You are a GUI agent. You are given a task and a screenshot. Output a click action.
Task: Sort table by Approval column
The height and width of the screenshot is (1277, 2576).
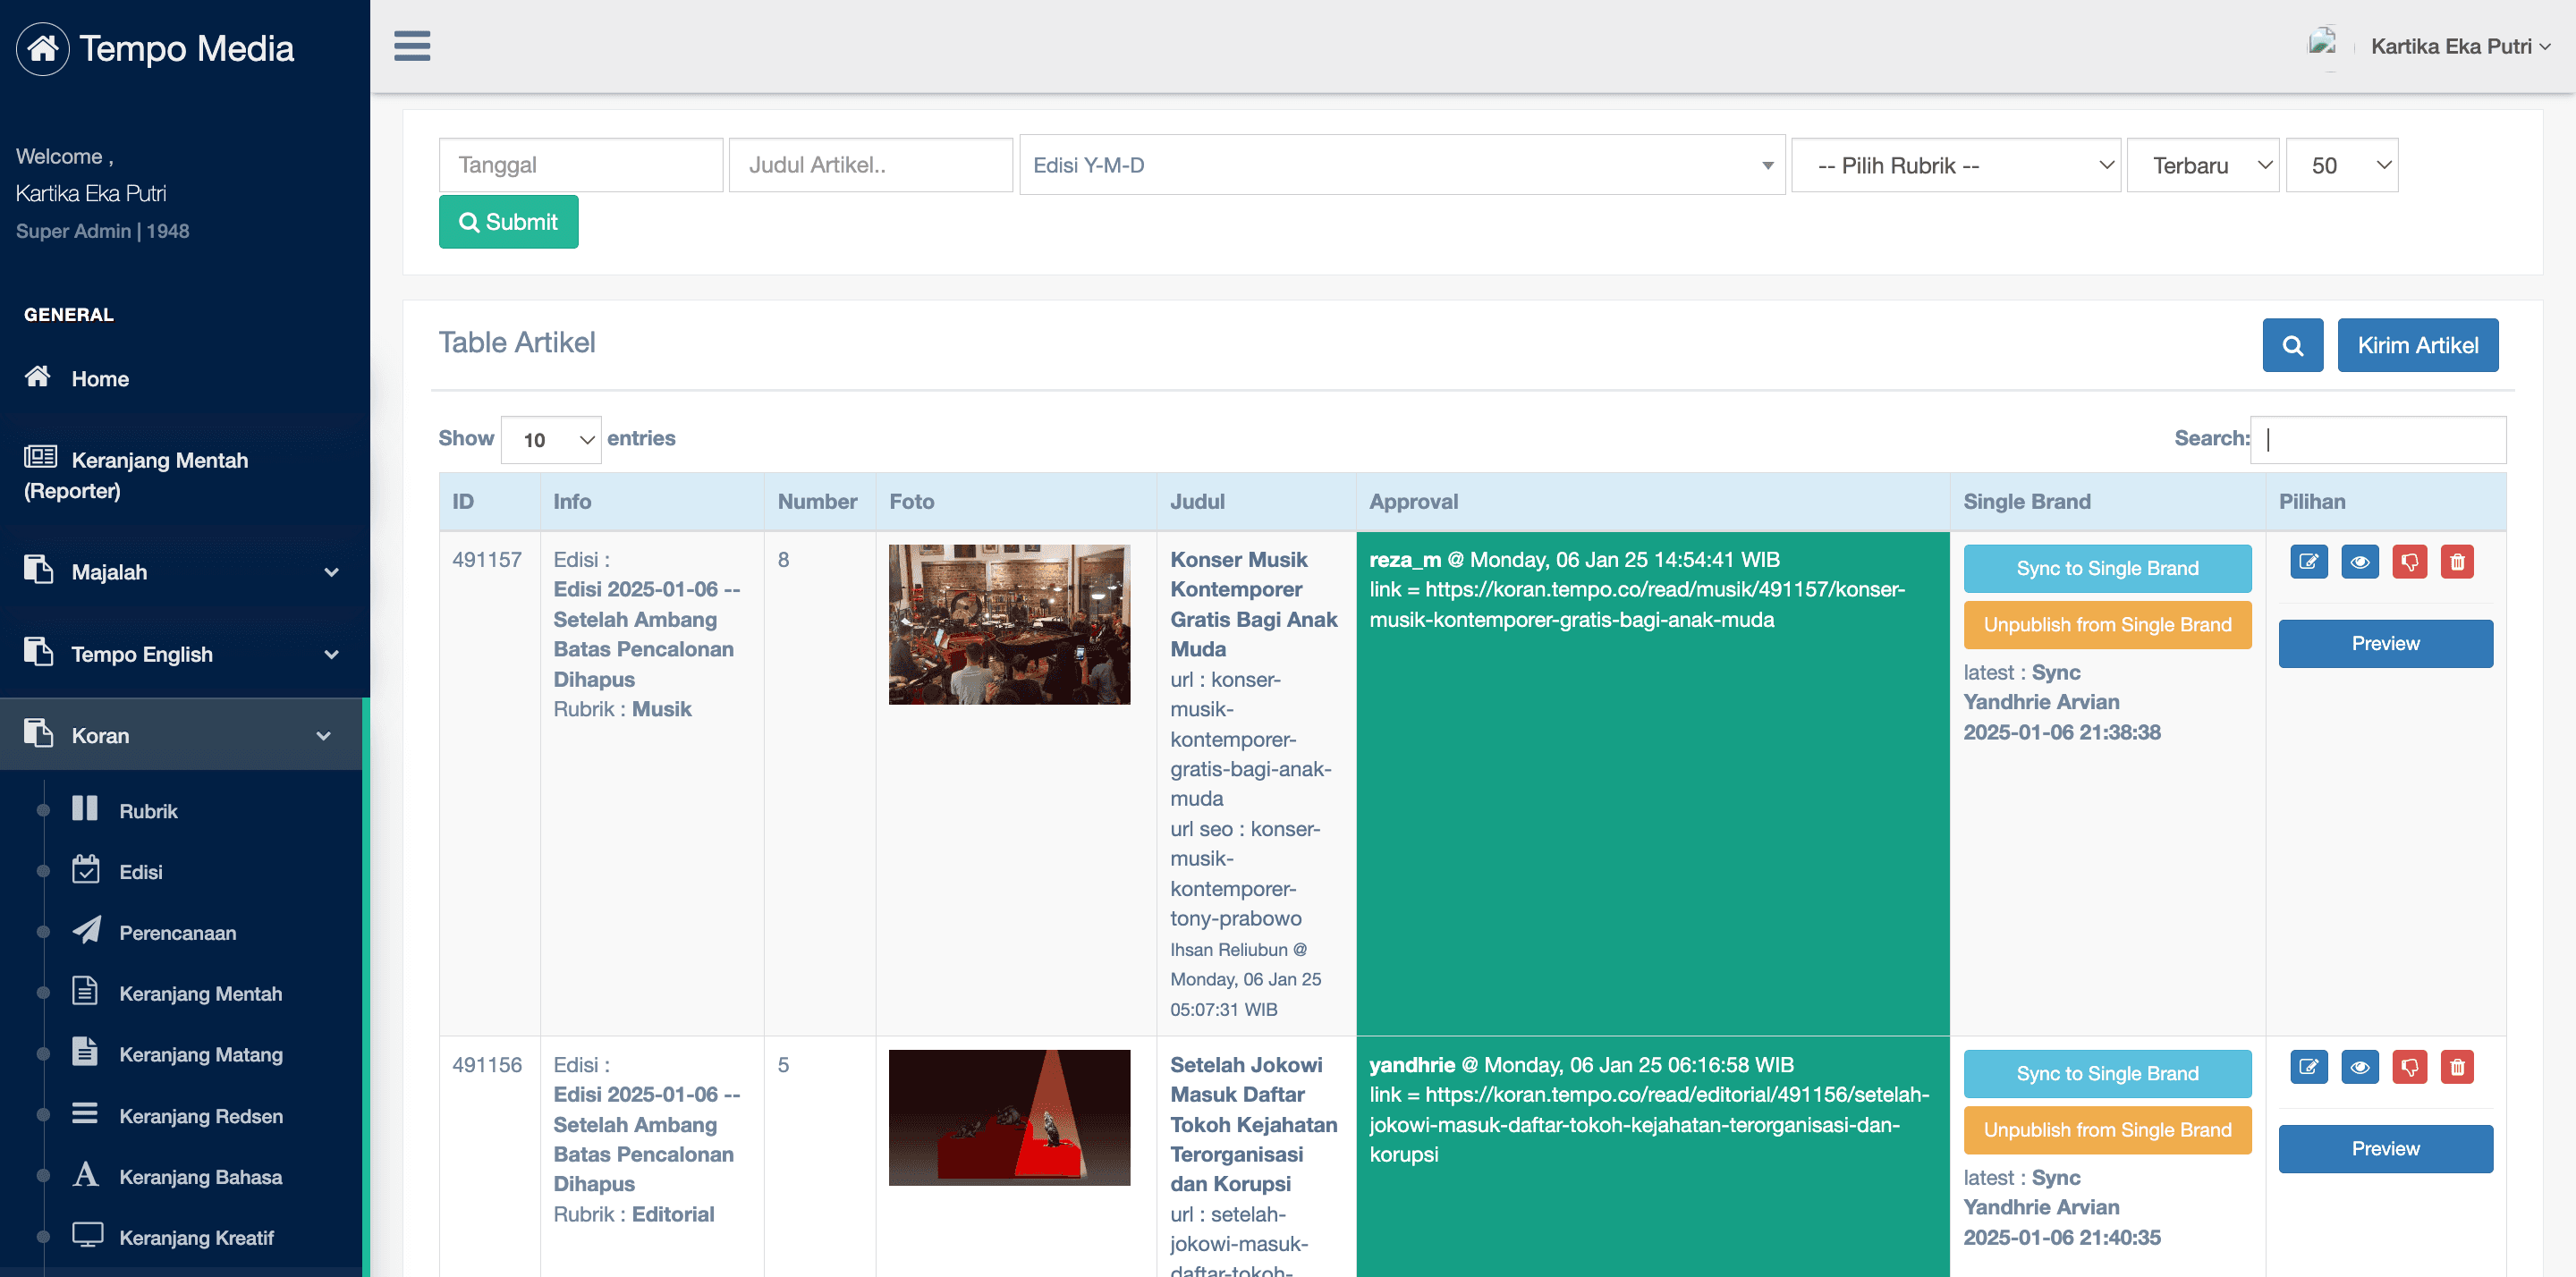(1653, 502)
